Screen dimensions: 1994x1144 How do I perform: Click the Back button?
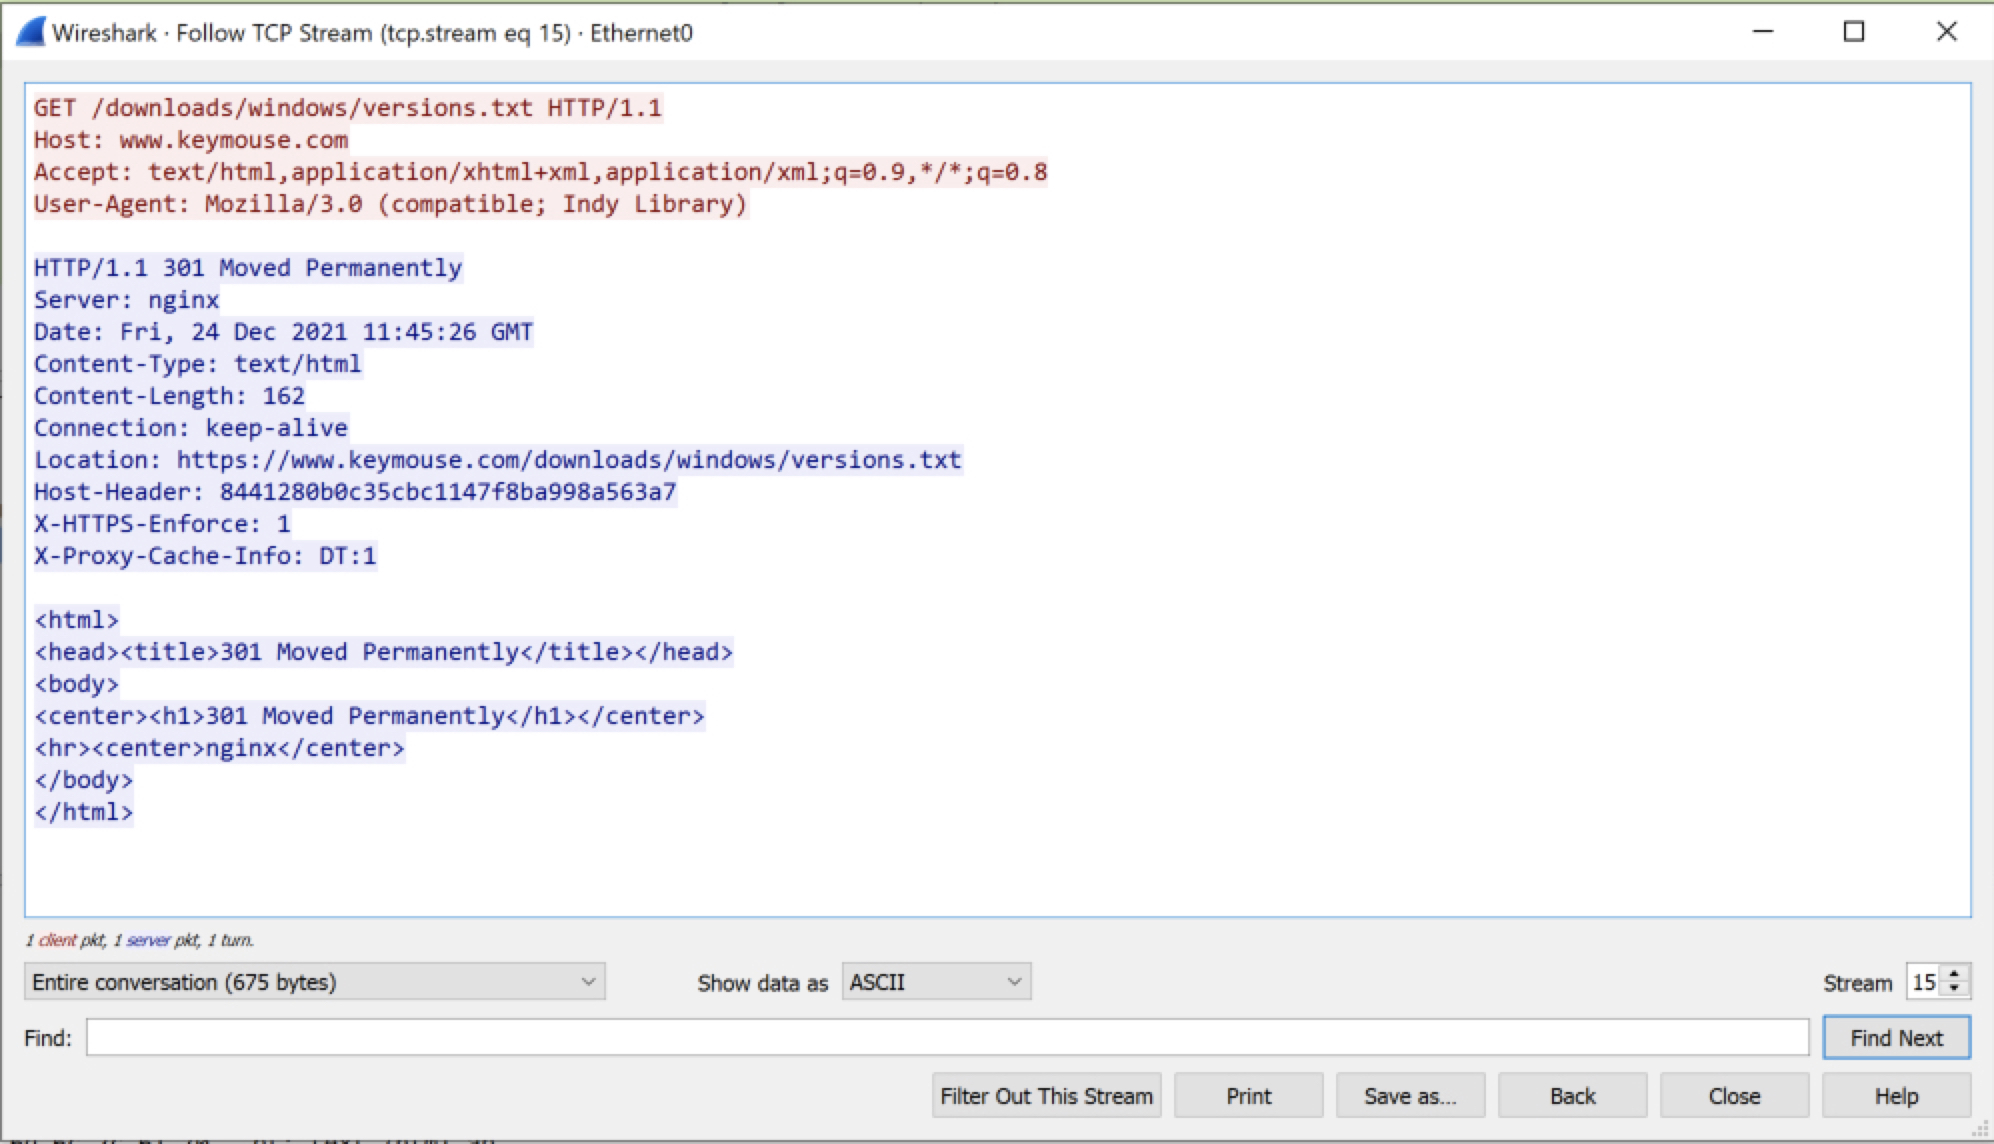tap(1572, 1096)
